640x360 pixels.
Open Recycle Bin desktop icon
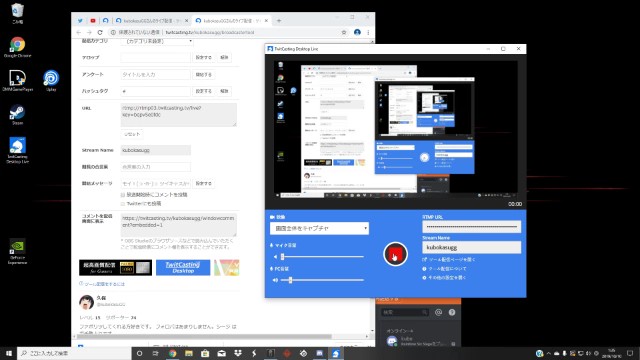pyautogui.click(x=18, y=13)
